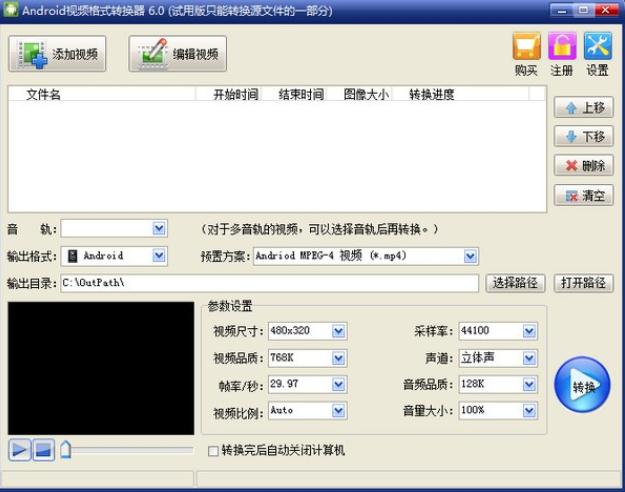The height and width of the screenshot is (492, 625).
Task: Click the preview seek slider handle
Action: [x=66, y=450]
